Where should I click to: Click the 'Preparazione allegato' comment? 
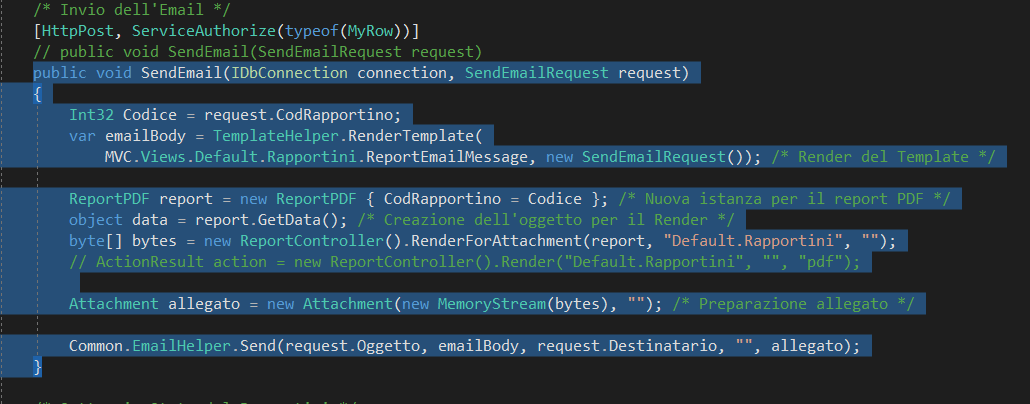[794, 303]
